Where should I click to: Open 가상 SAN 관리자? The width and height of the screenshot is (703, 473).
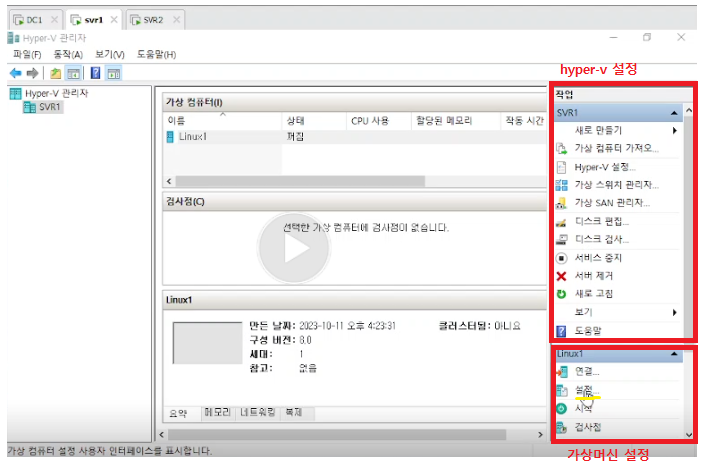tap(612, 203)
